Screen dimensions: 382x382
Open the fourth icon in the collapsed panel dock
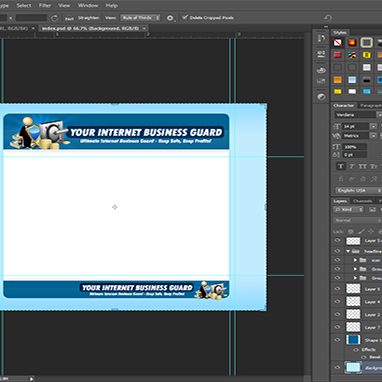tap(321, 81)
